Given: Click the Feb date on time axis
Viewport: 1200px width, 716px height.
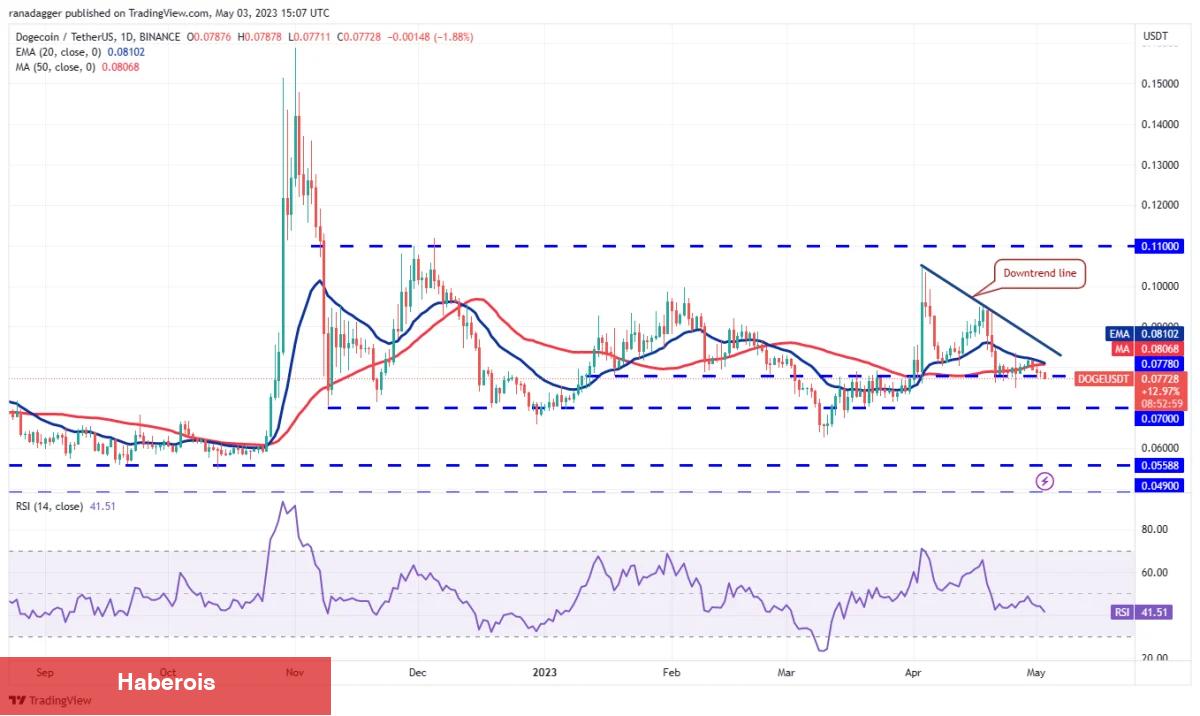Looking at the screenshot, I should click(x=671, y=673).
